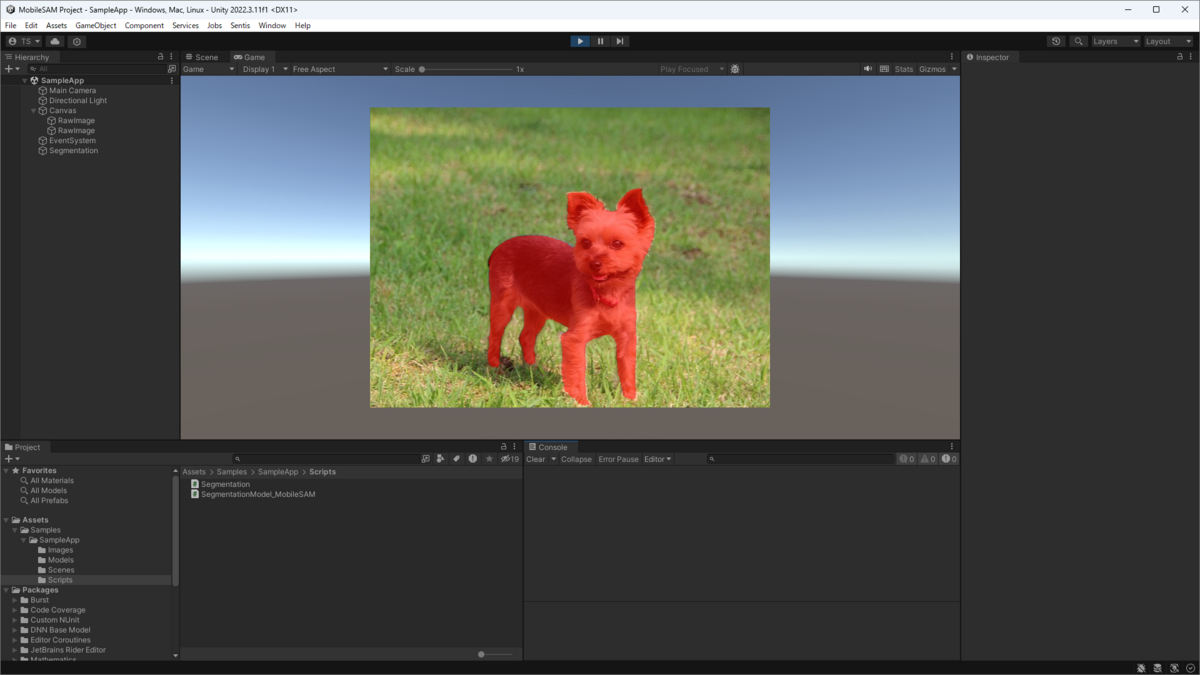Advance one frame with the Step button
The width and height of the screenshot is (1200, 675).
[x=620, y=41]
